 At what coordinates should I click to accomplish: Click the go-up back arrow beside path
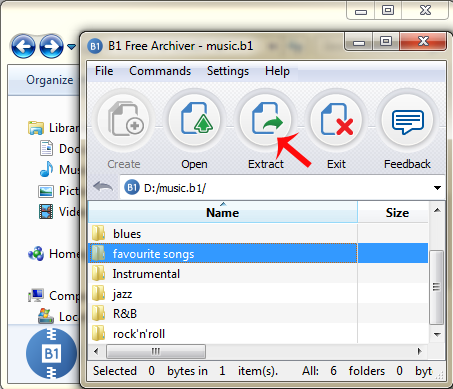coord(103,186)
